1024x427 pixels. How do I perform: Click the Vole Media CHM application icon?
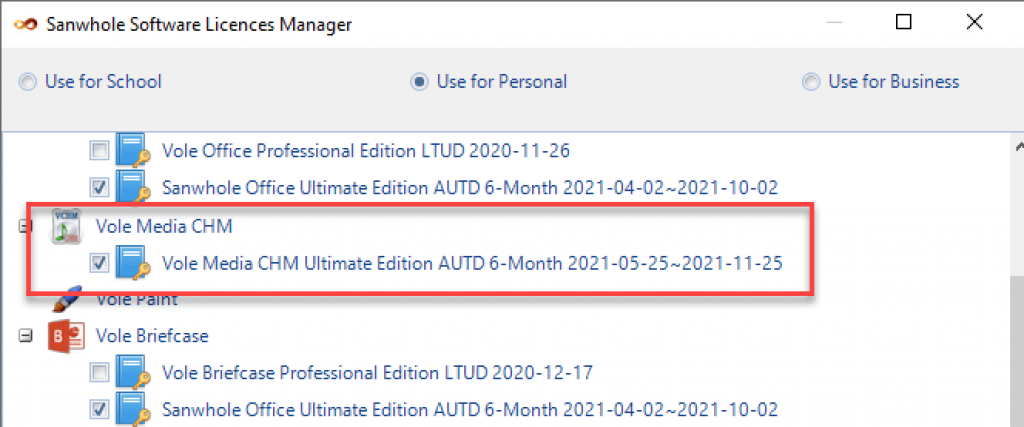click(67, 227)
